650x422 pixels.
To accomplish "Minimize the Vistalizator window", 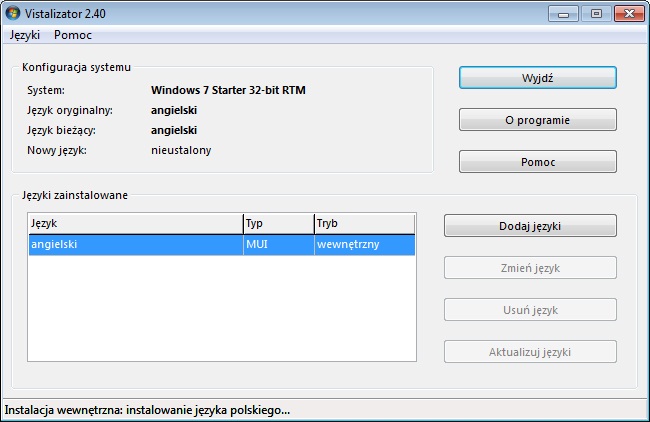I will (x=565, y=13).
